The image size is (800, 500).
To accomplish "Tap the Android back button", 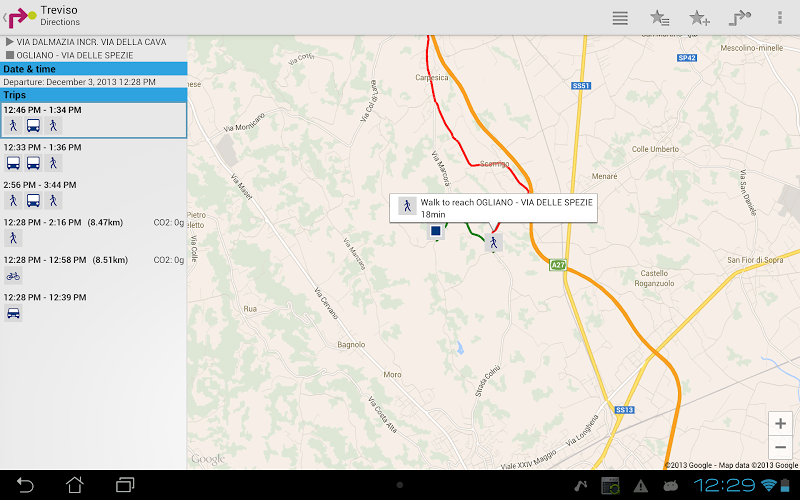I will (x=24, y=485).
